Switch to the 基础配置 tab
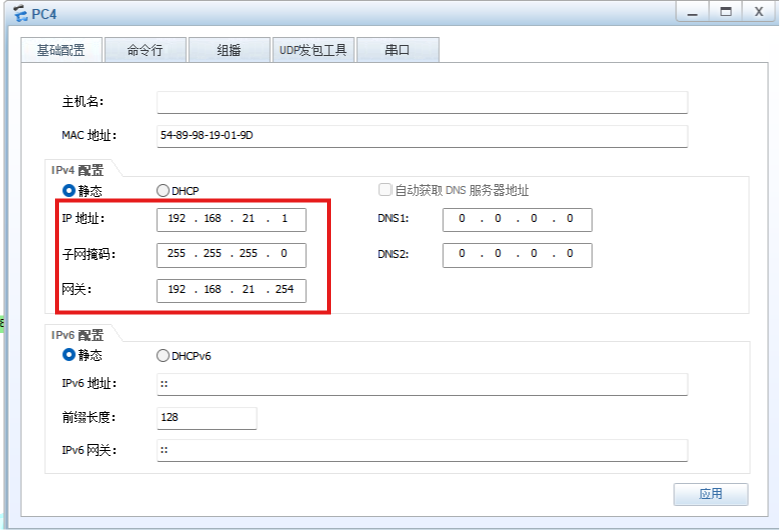 tap(62, 50)
